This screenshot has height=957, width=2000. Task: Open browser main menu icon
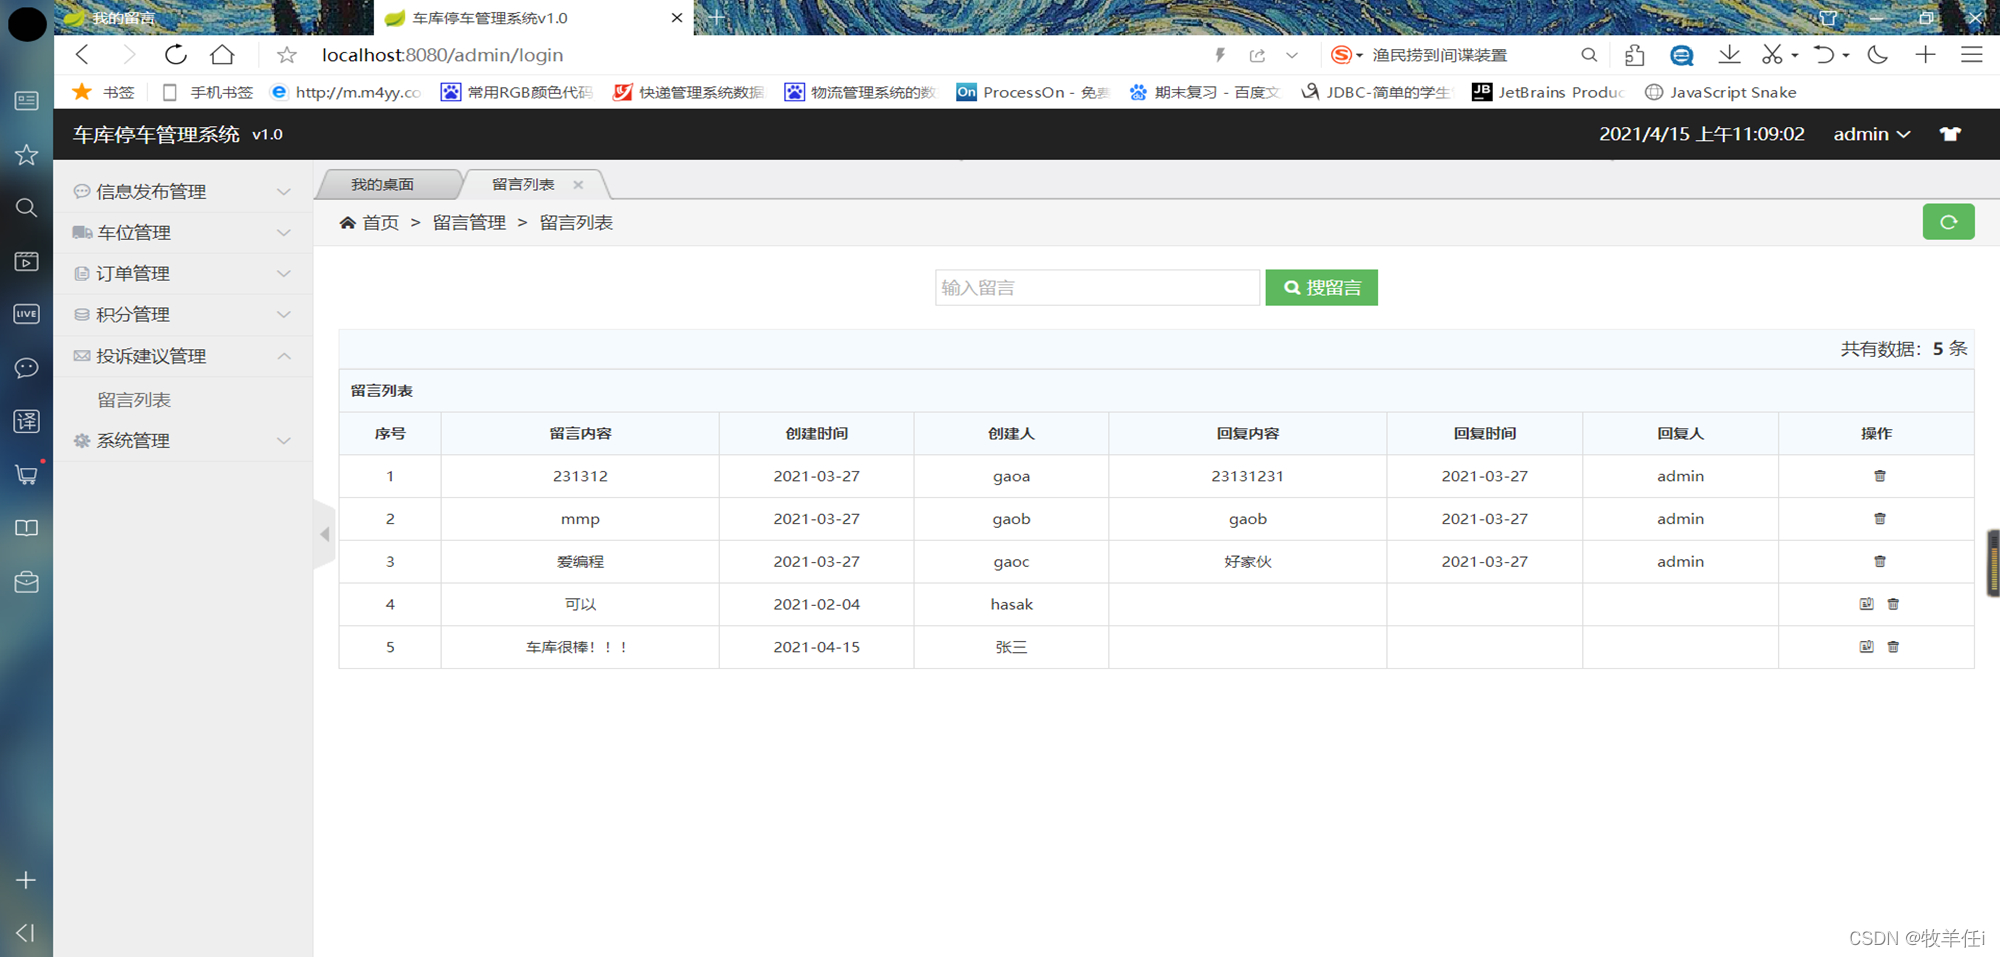point(1971,55)
